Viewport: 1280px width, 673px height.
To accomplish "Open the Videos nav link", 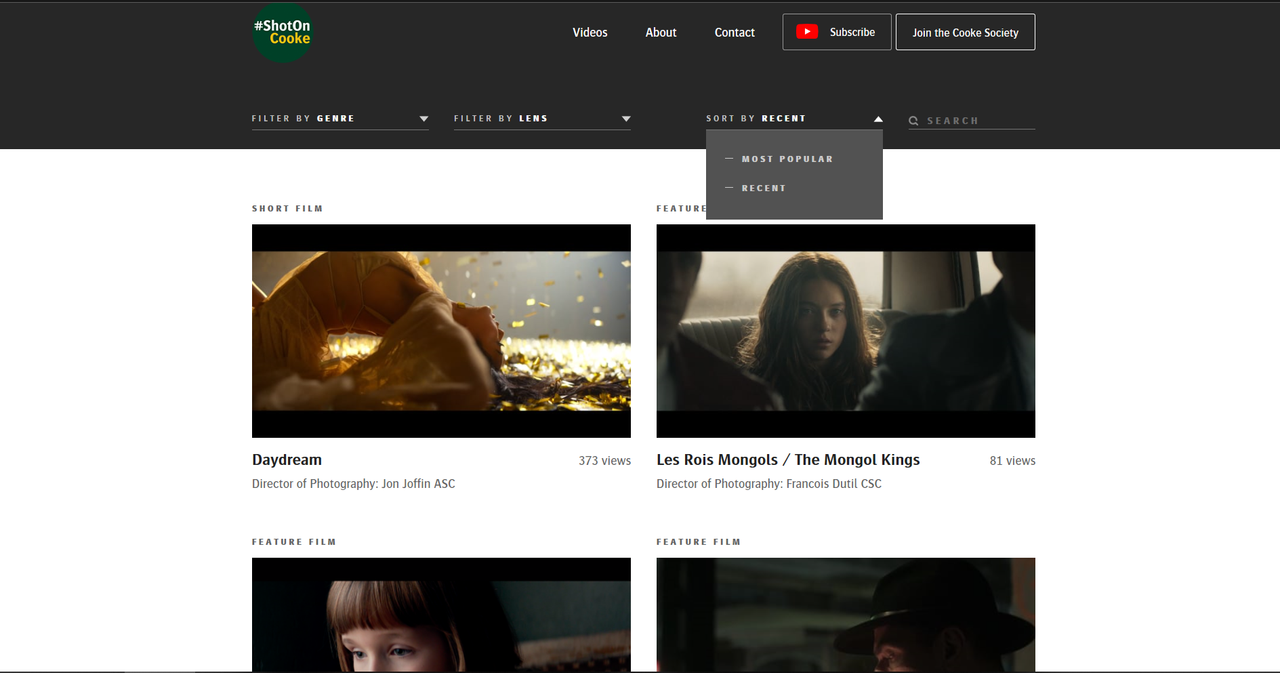I will tap(590, 32).
